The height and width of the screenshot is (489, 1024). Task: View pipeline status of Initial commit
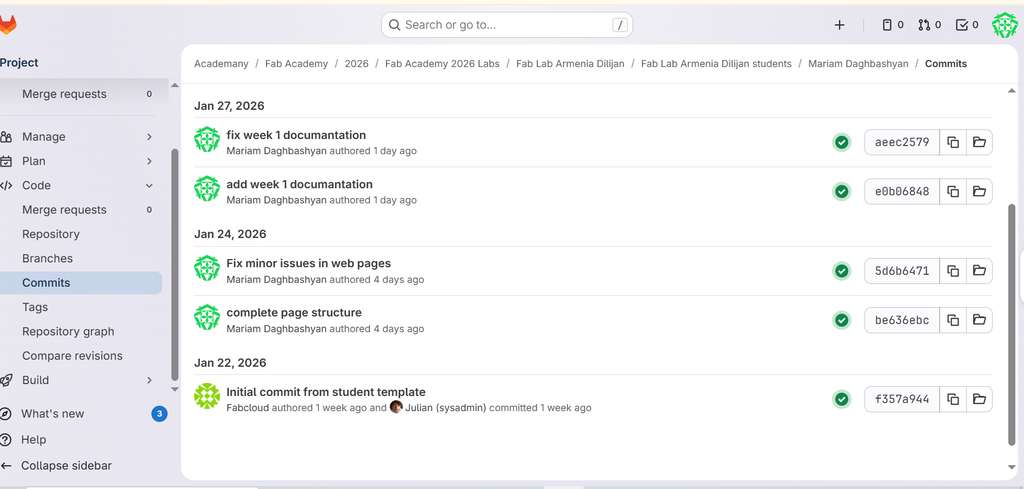click(x=842, y=399)
